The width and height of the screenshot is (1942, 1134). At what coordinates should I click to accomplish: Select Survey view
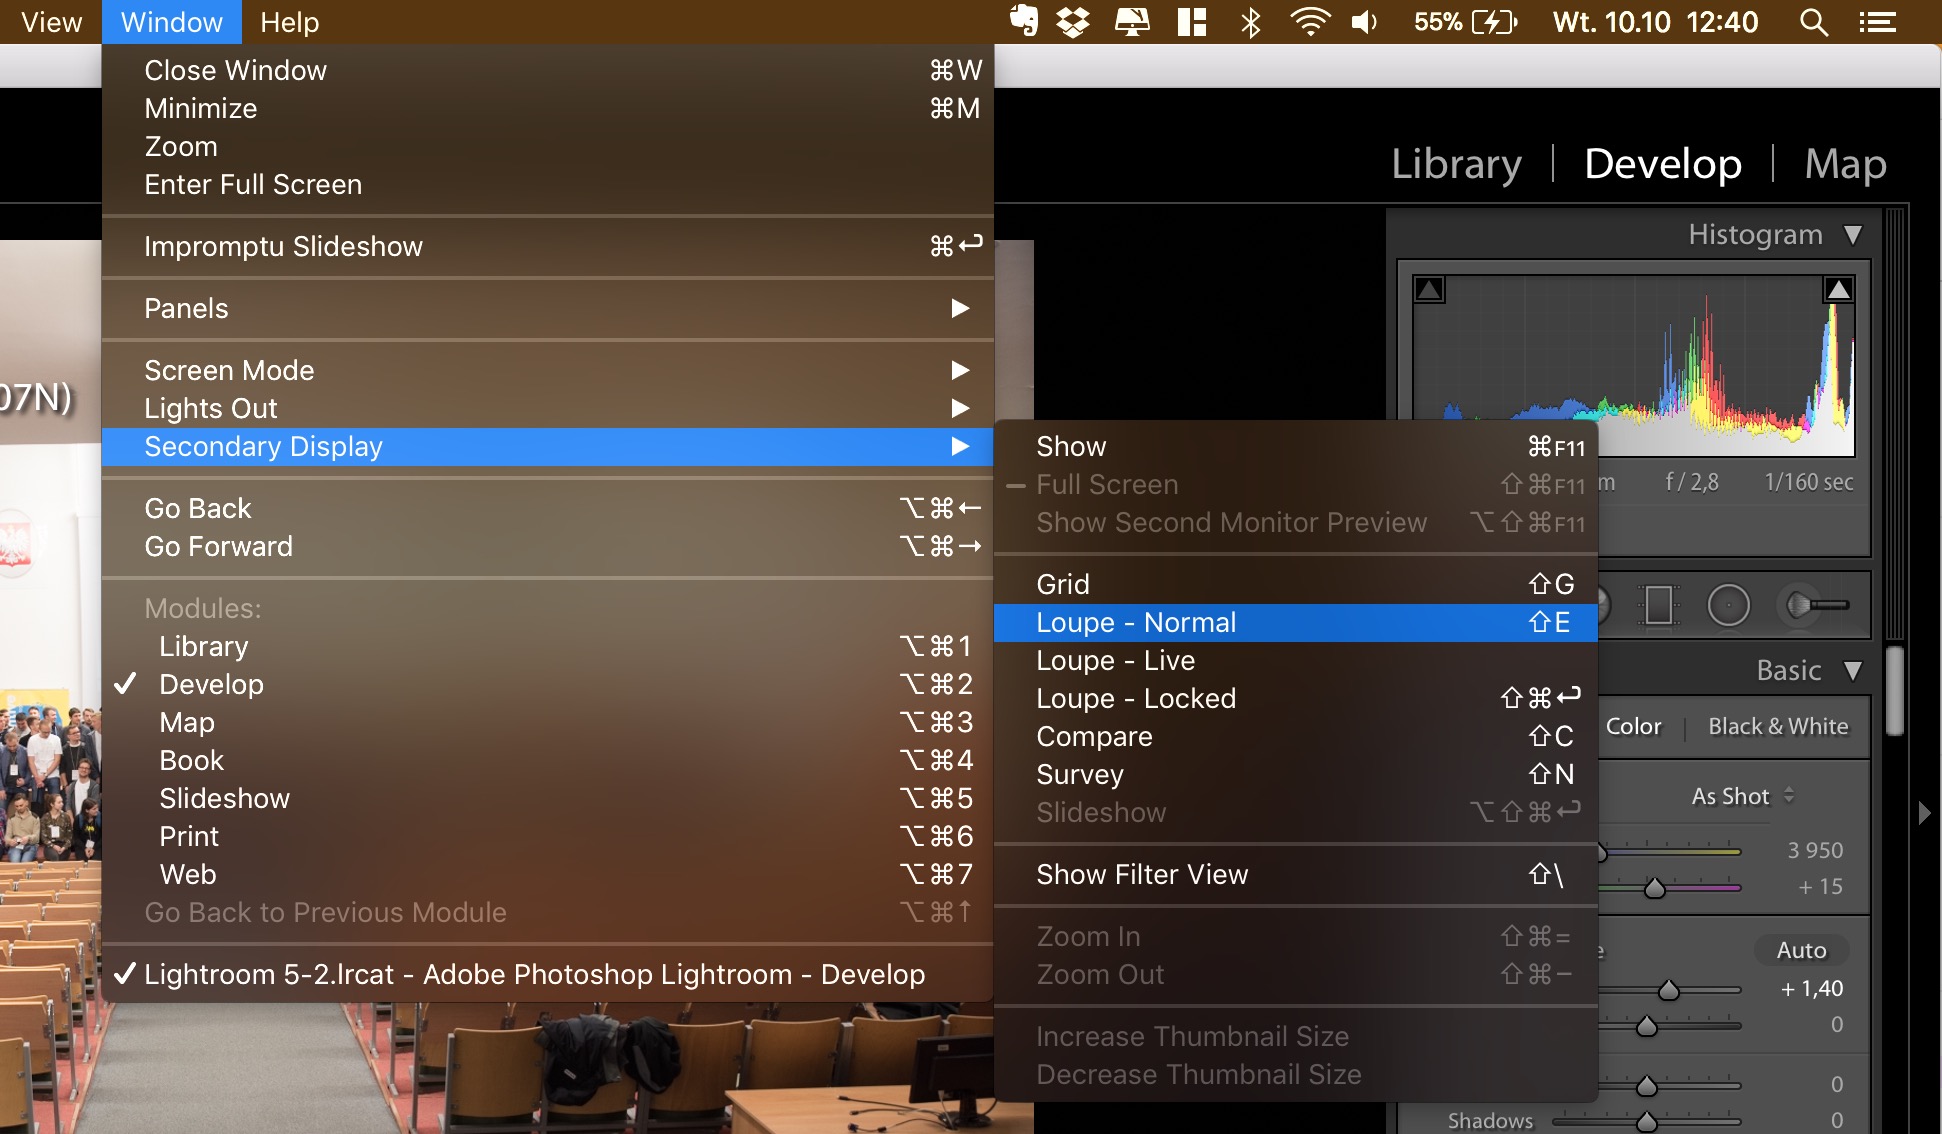click(1296, 774)
